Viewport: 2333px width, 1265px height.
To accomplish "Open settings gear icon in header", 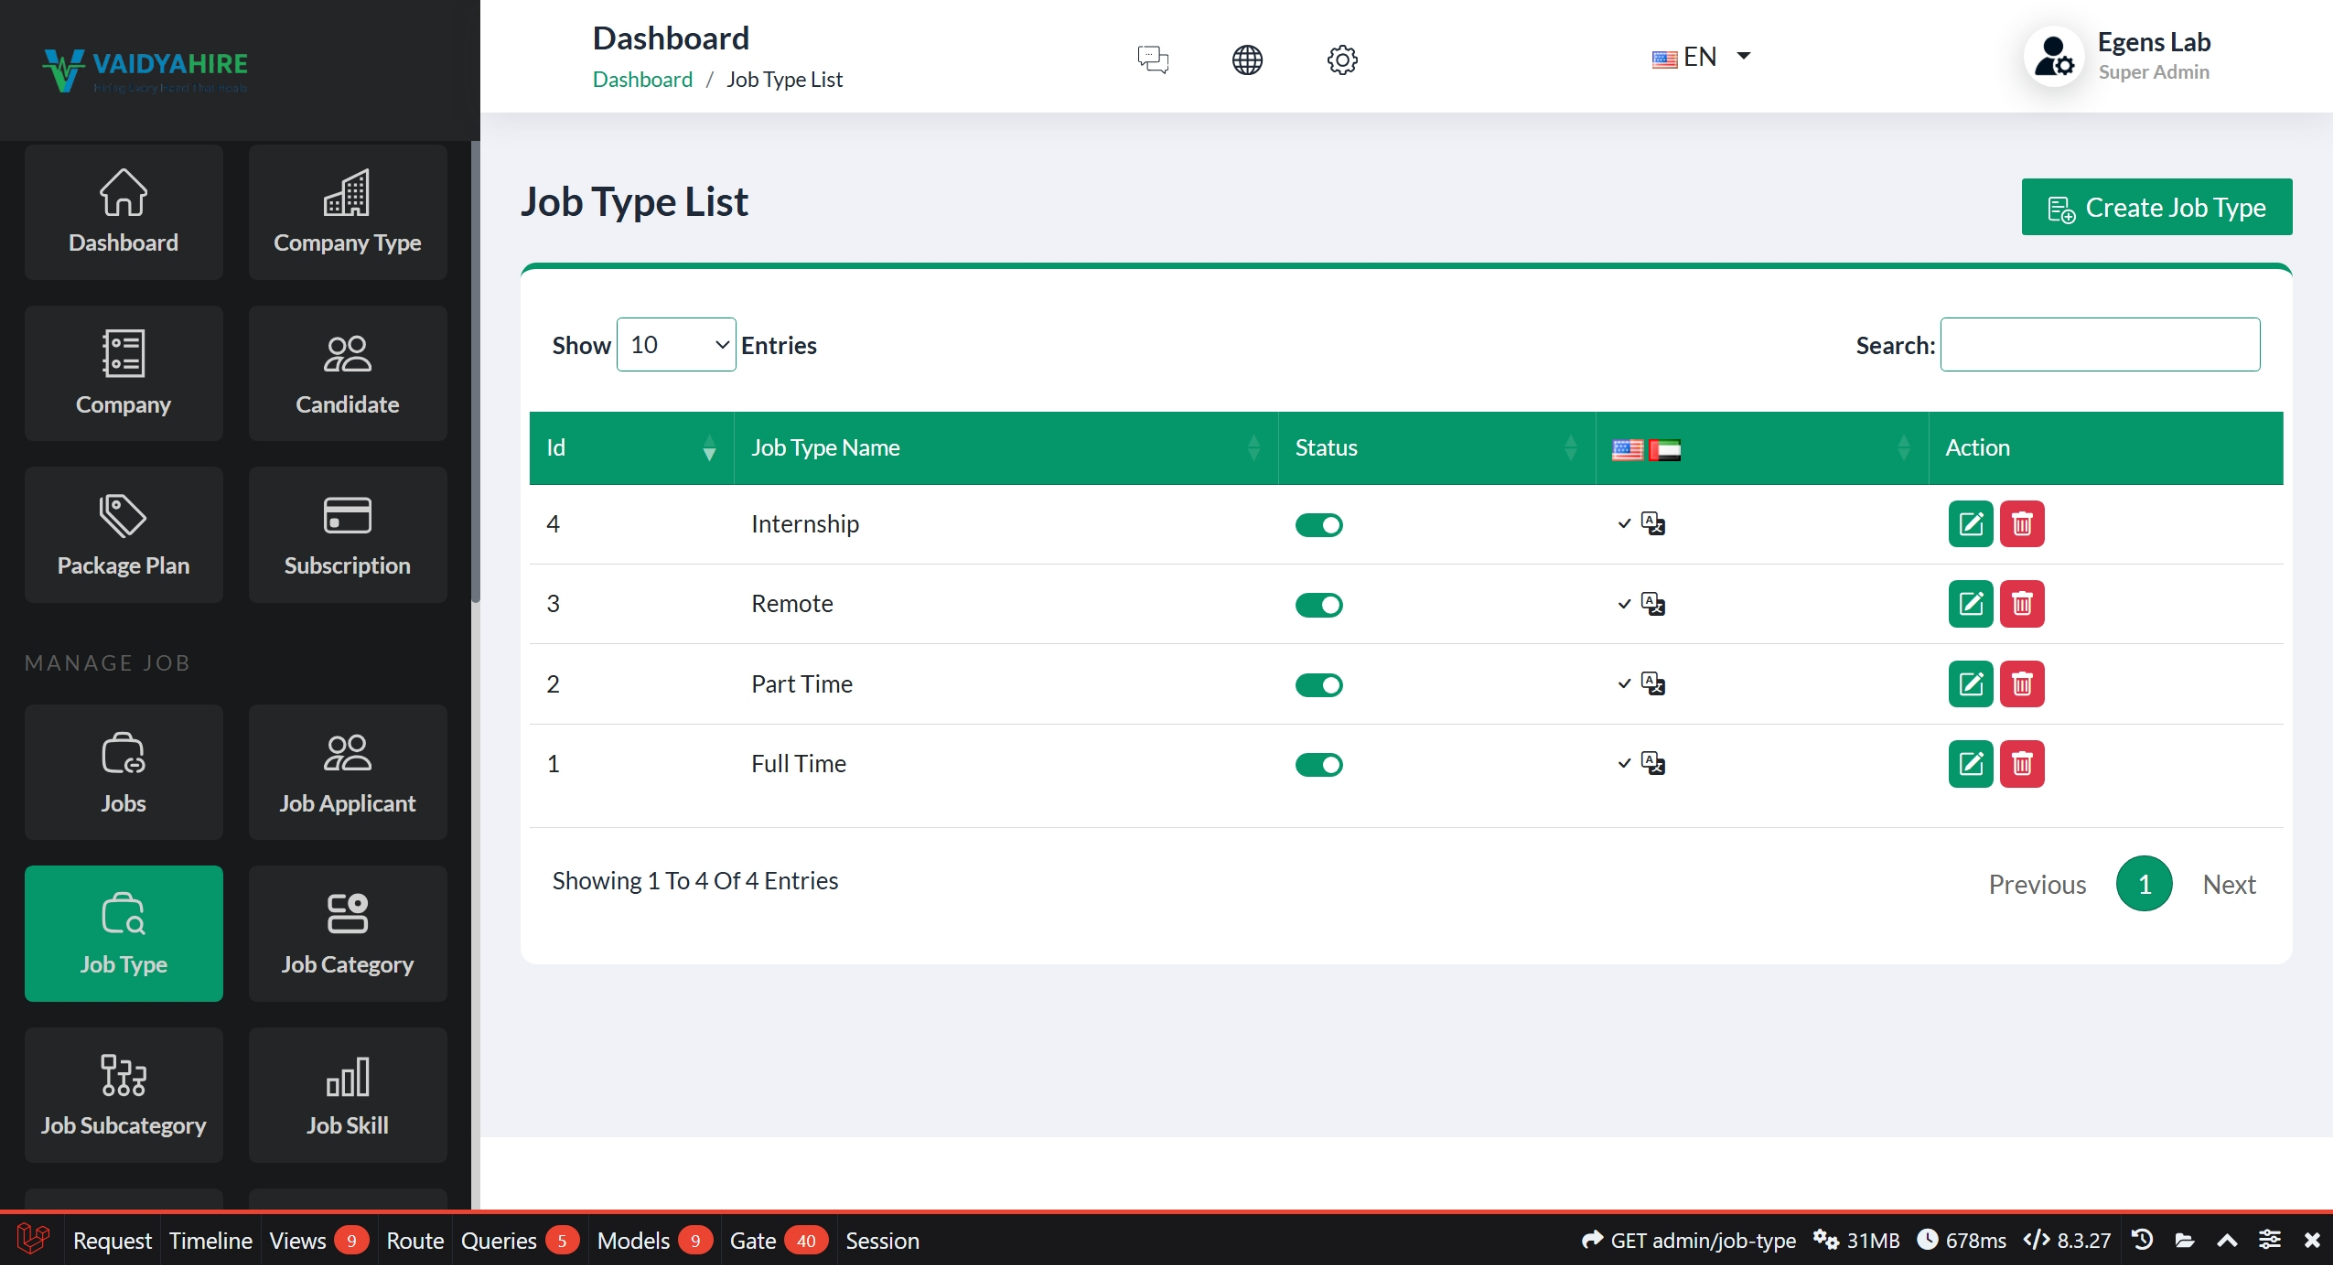I will (1341, 59).
